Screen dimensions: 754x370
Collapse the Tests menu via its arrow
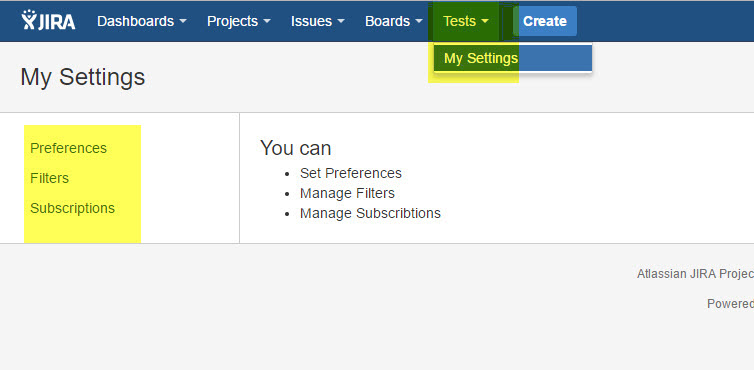tap(485, 21)
